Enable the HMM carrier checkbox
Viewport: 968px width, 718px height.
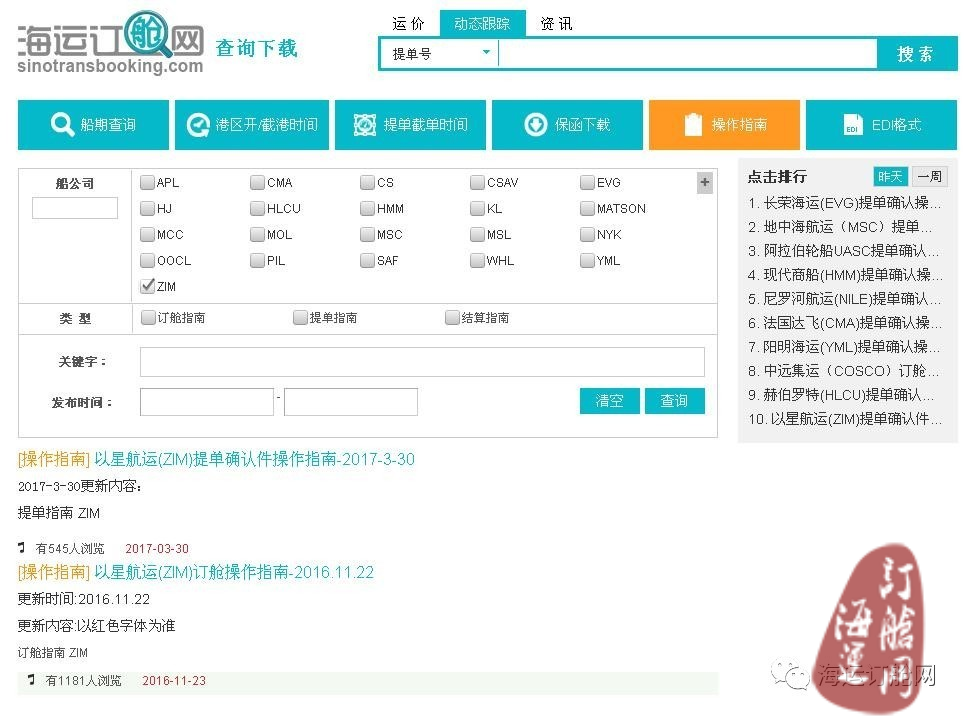pos(367,208)
